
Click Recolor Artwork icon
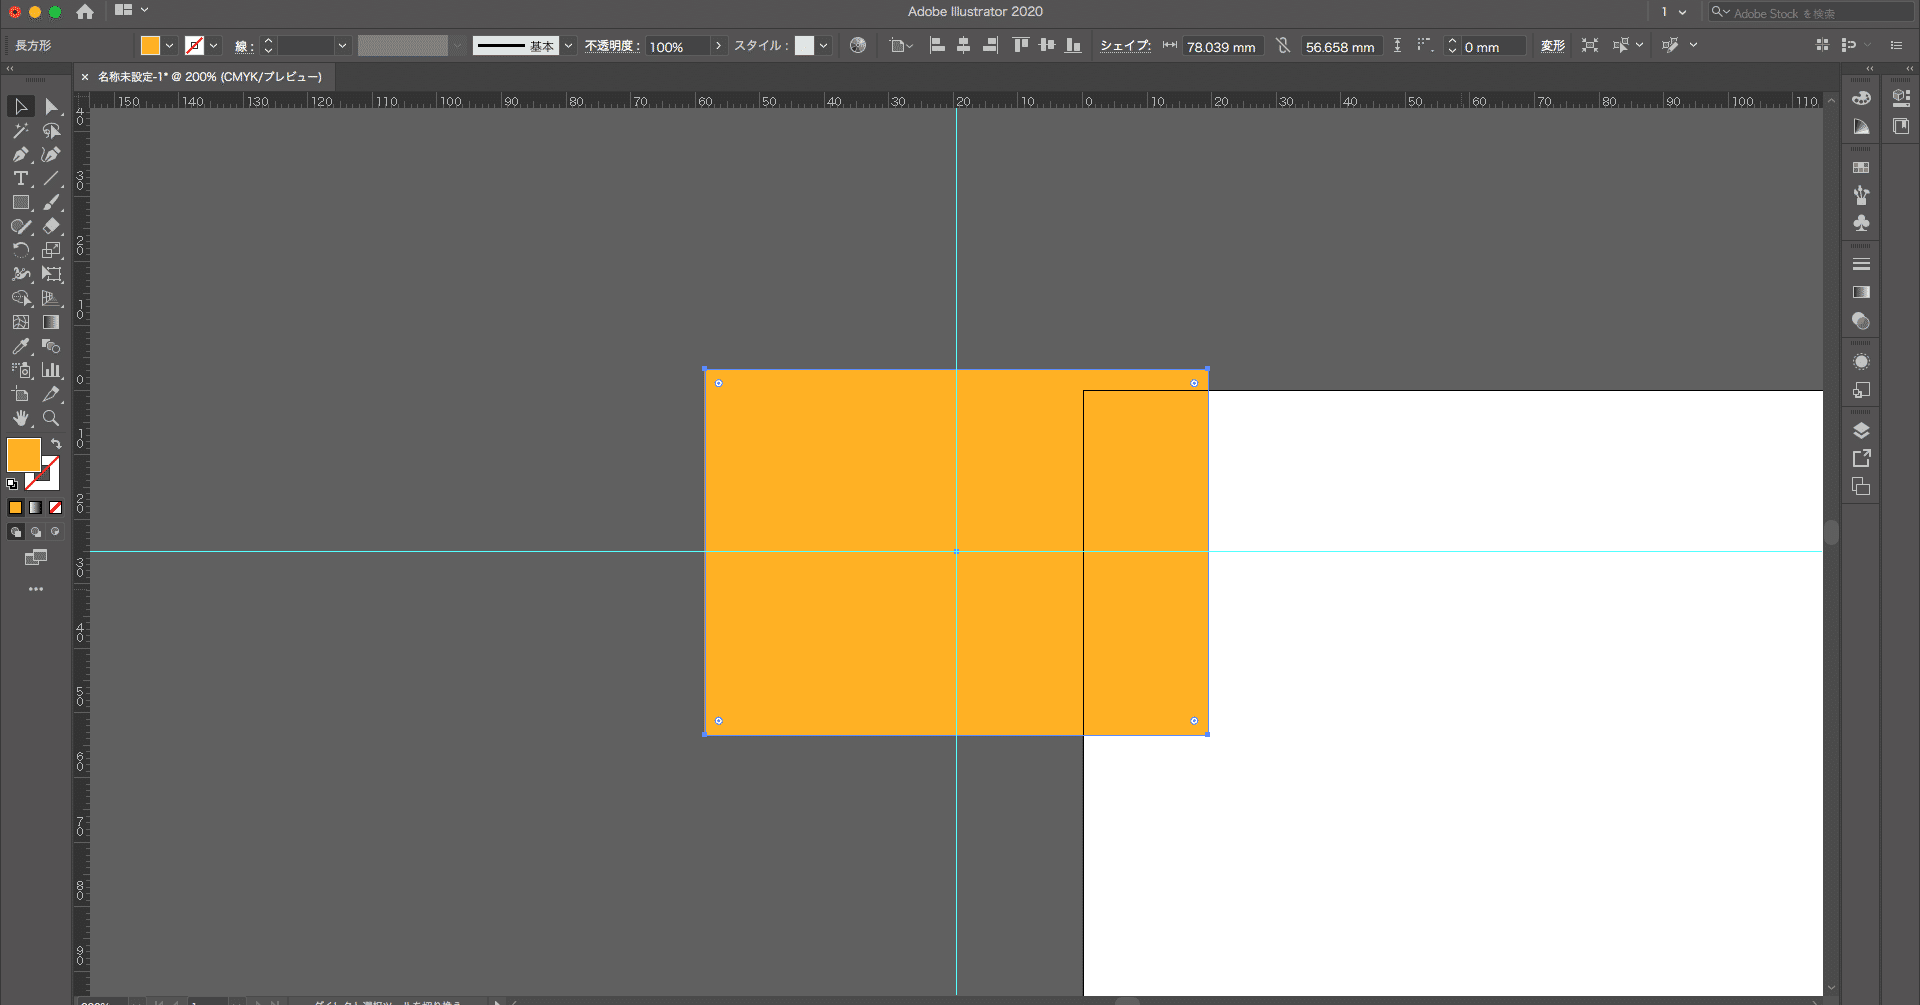[x=858, y=45]
